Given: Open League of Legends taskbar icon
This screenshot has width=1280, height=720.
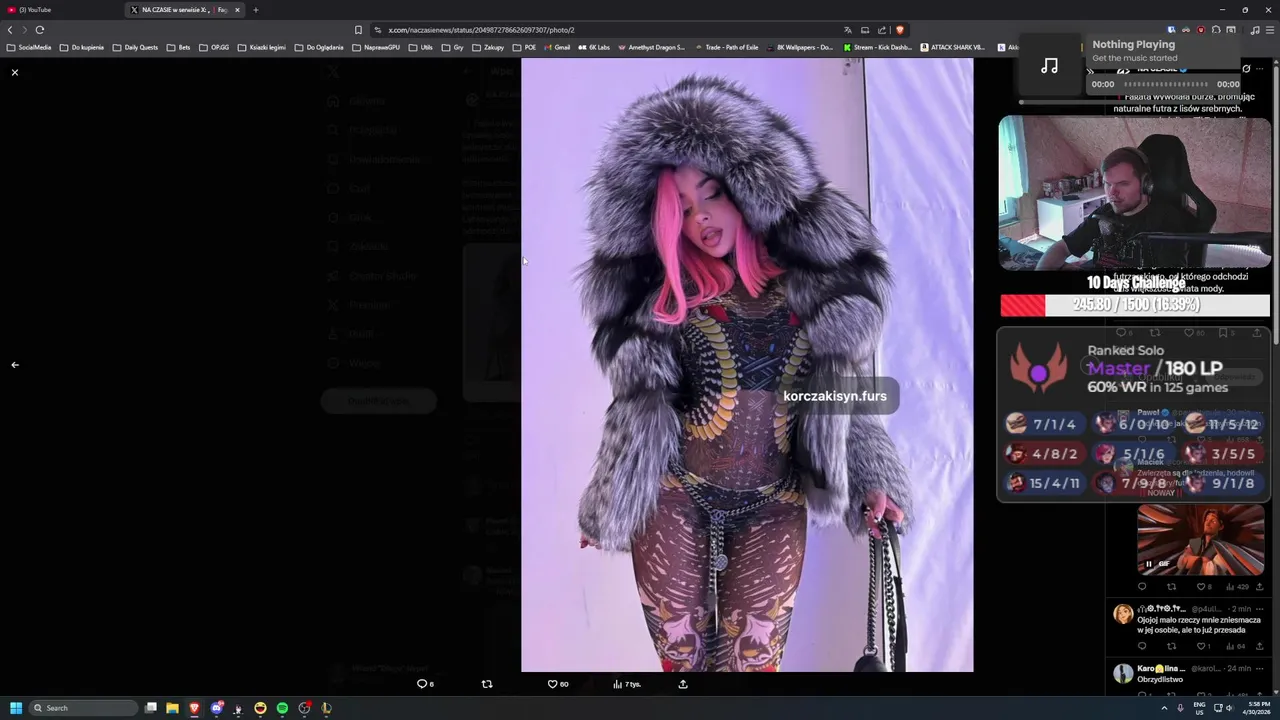Looking at the screenshot, I should [326, 708].
